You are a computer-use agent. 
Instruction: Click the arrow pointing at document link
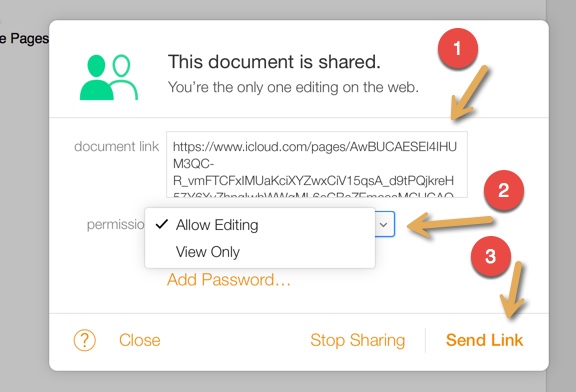[469, 93]
